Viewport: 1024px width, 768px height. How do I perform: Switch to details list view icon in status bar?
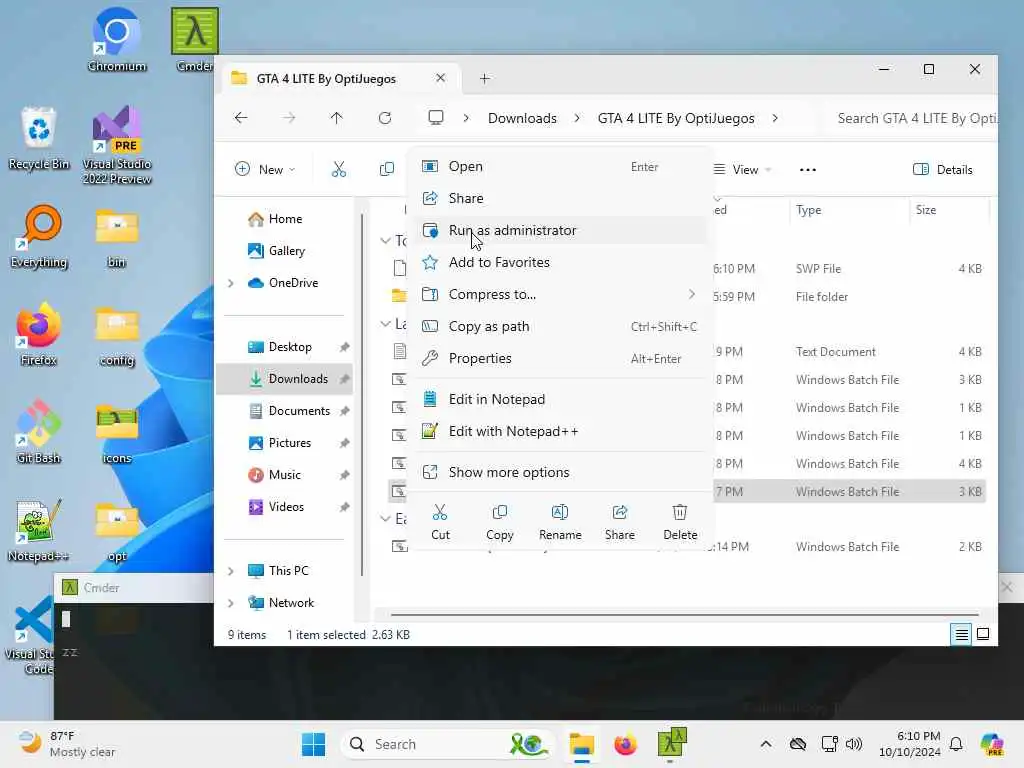pos(961,634)
